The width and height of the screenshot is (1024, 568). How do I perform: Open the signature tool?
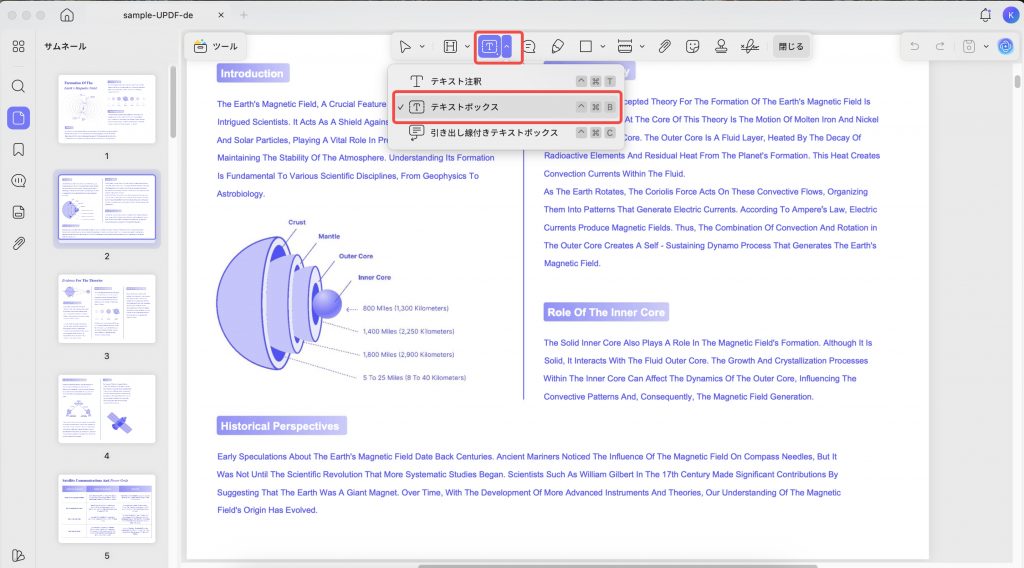coord(750,46)
